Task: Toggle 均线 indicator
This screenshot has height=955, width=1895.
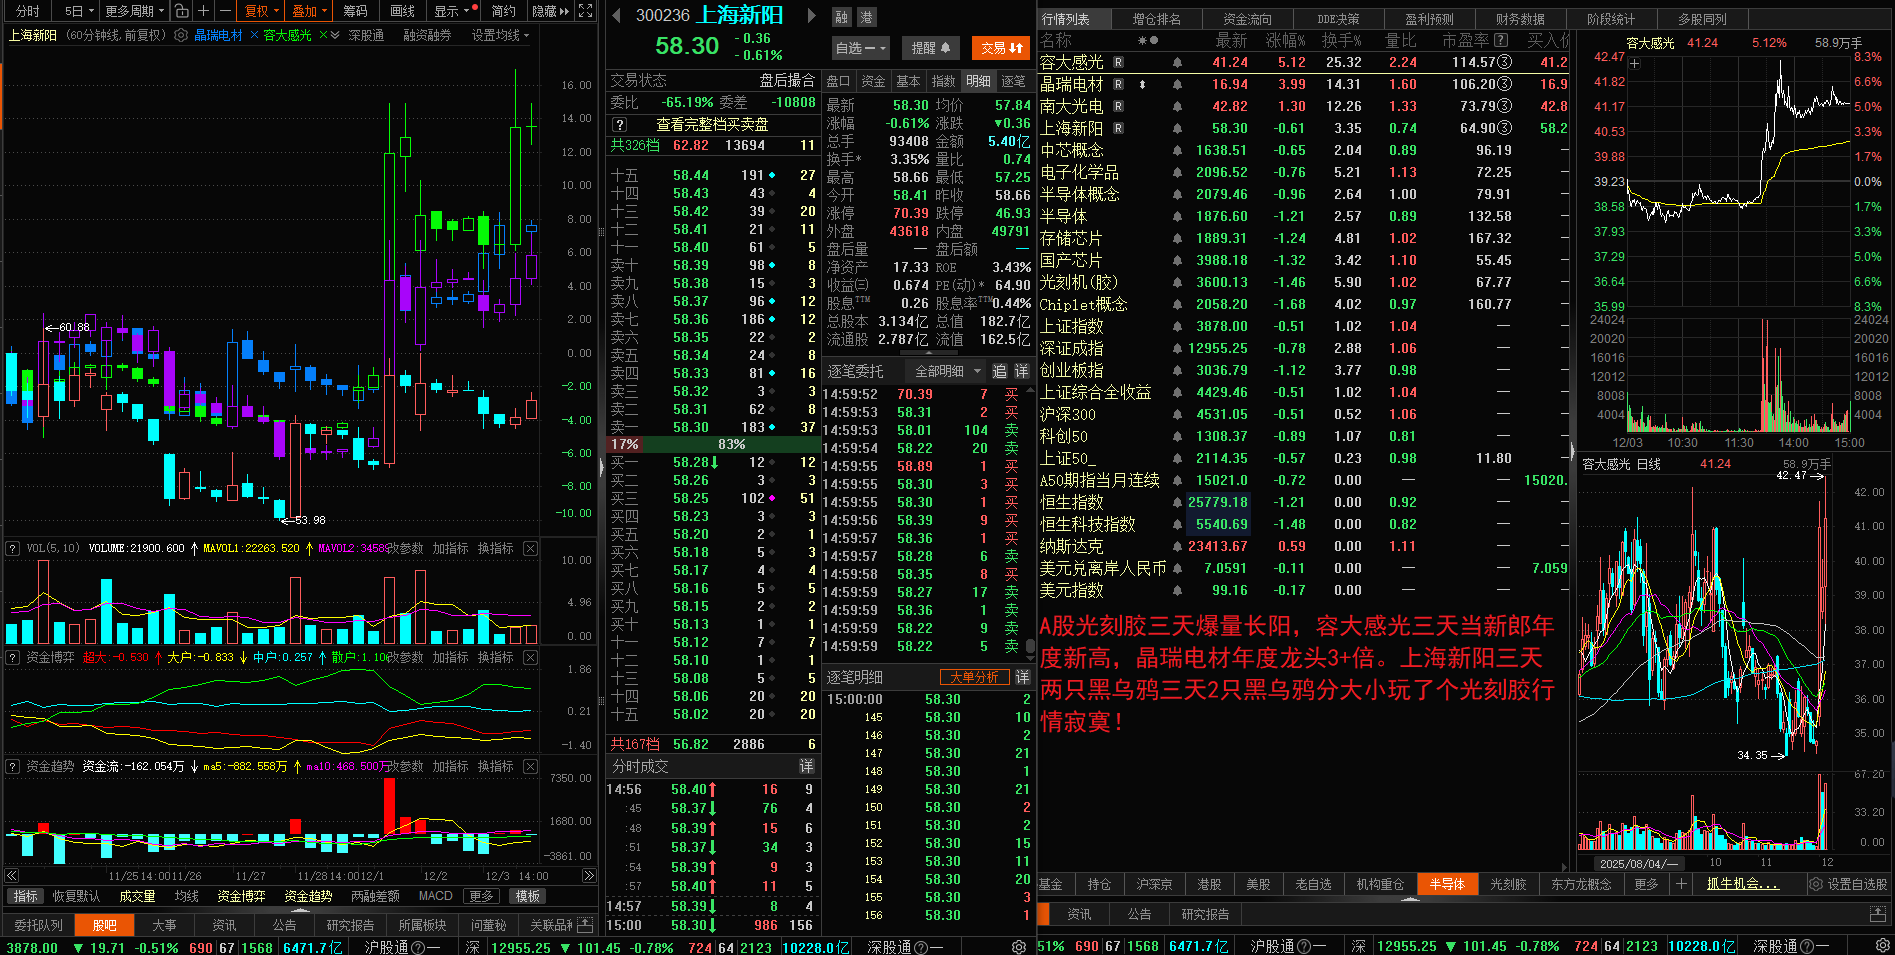Action: pos(187,896)
